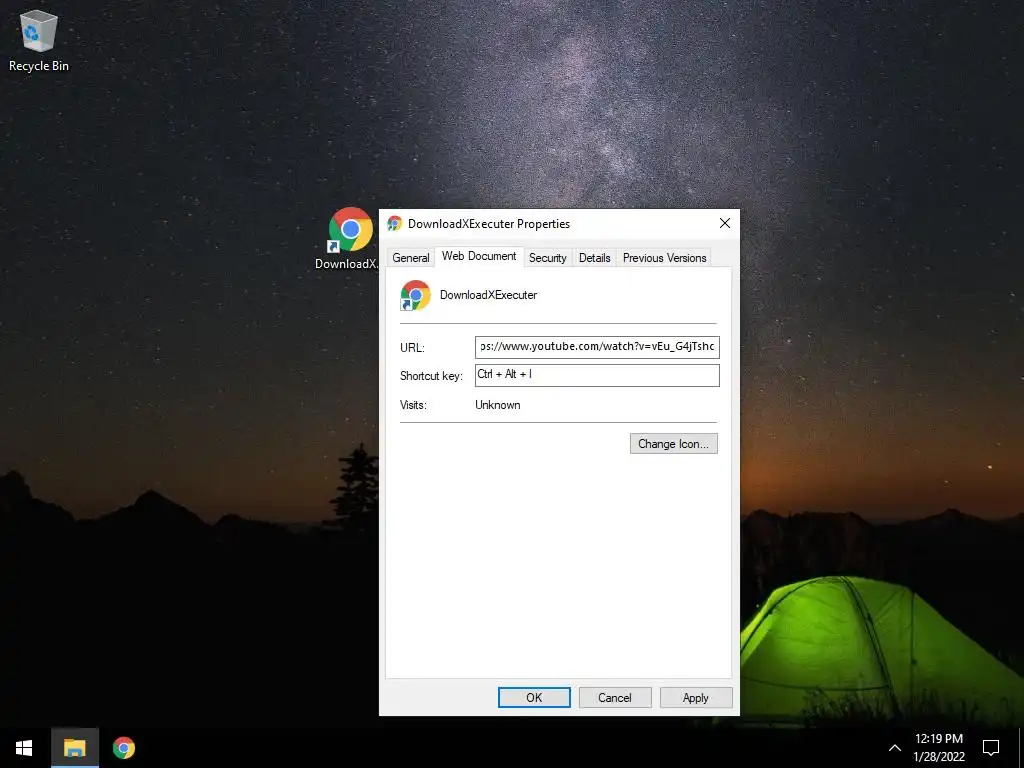Click the 'Unknown' visits value
Screen dimensions: 1024x768
[498, 405]
